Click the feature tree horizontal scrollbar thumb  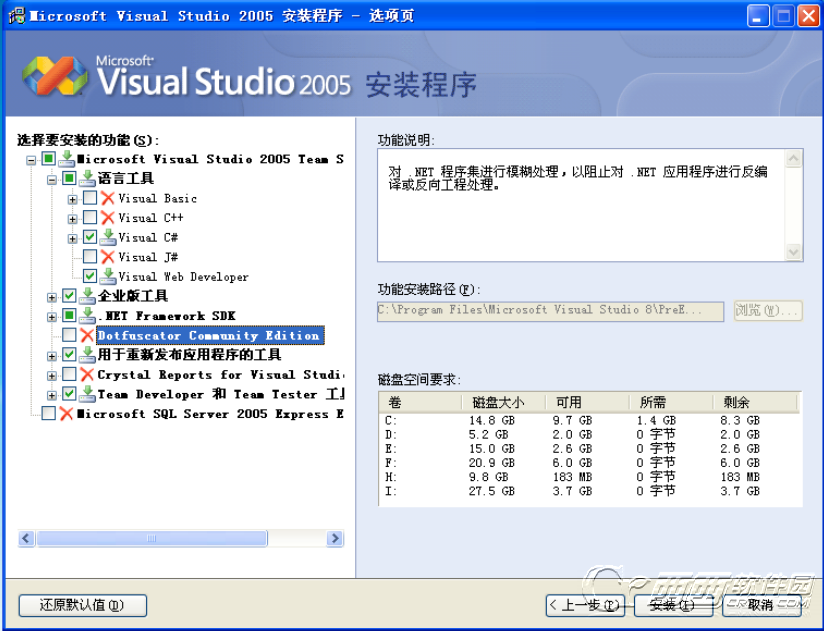(152, 539)
